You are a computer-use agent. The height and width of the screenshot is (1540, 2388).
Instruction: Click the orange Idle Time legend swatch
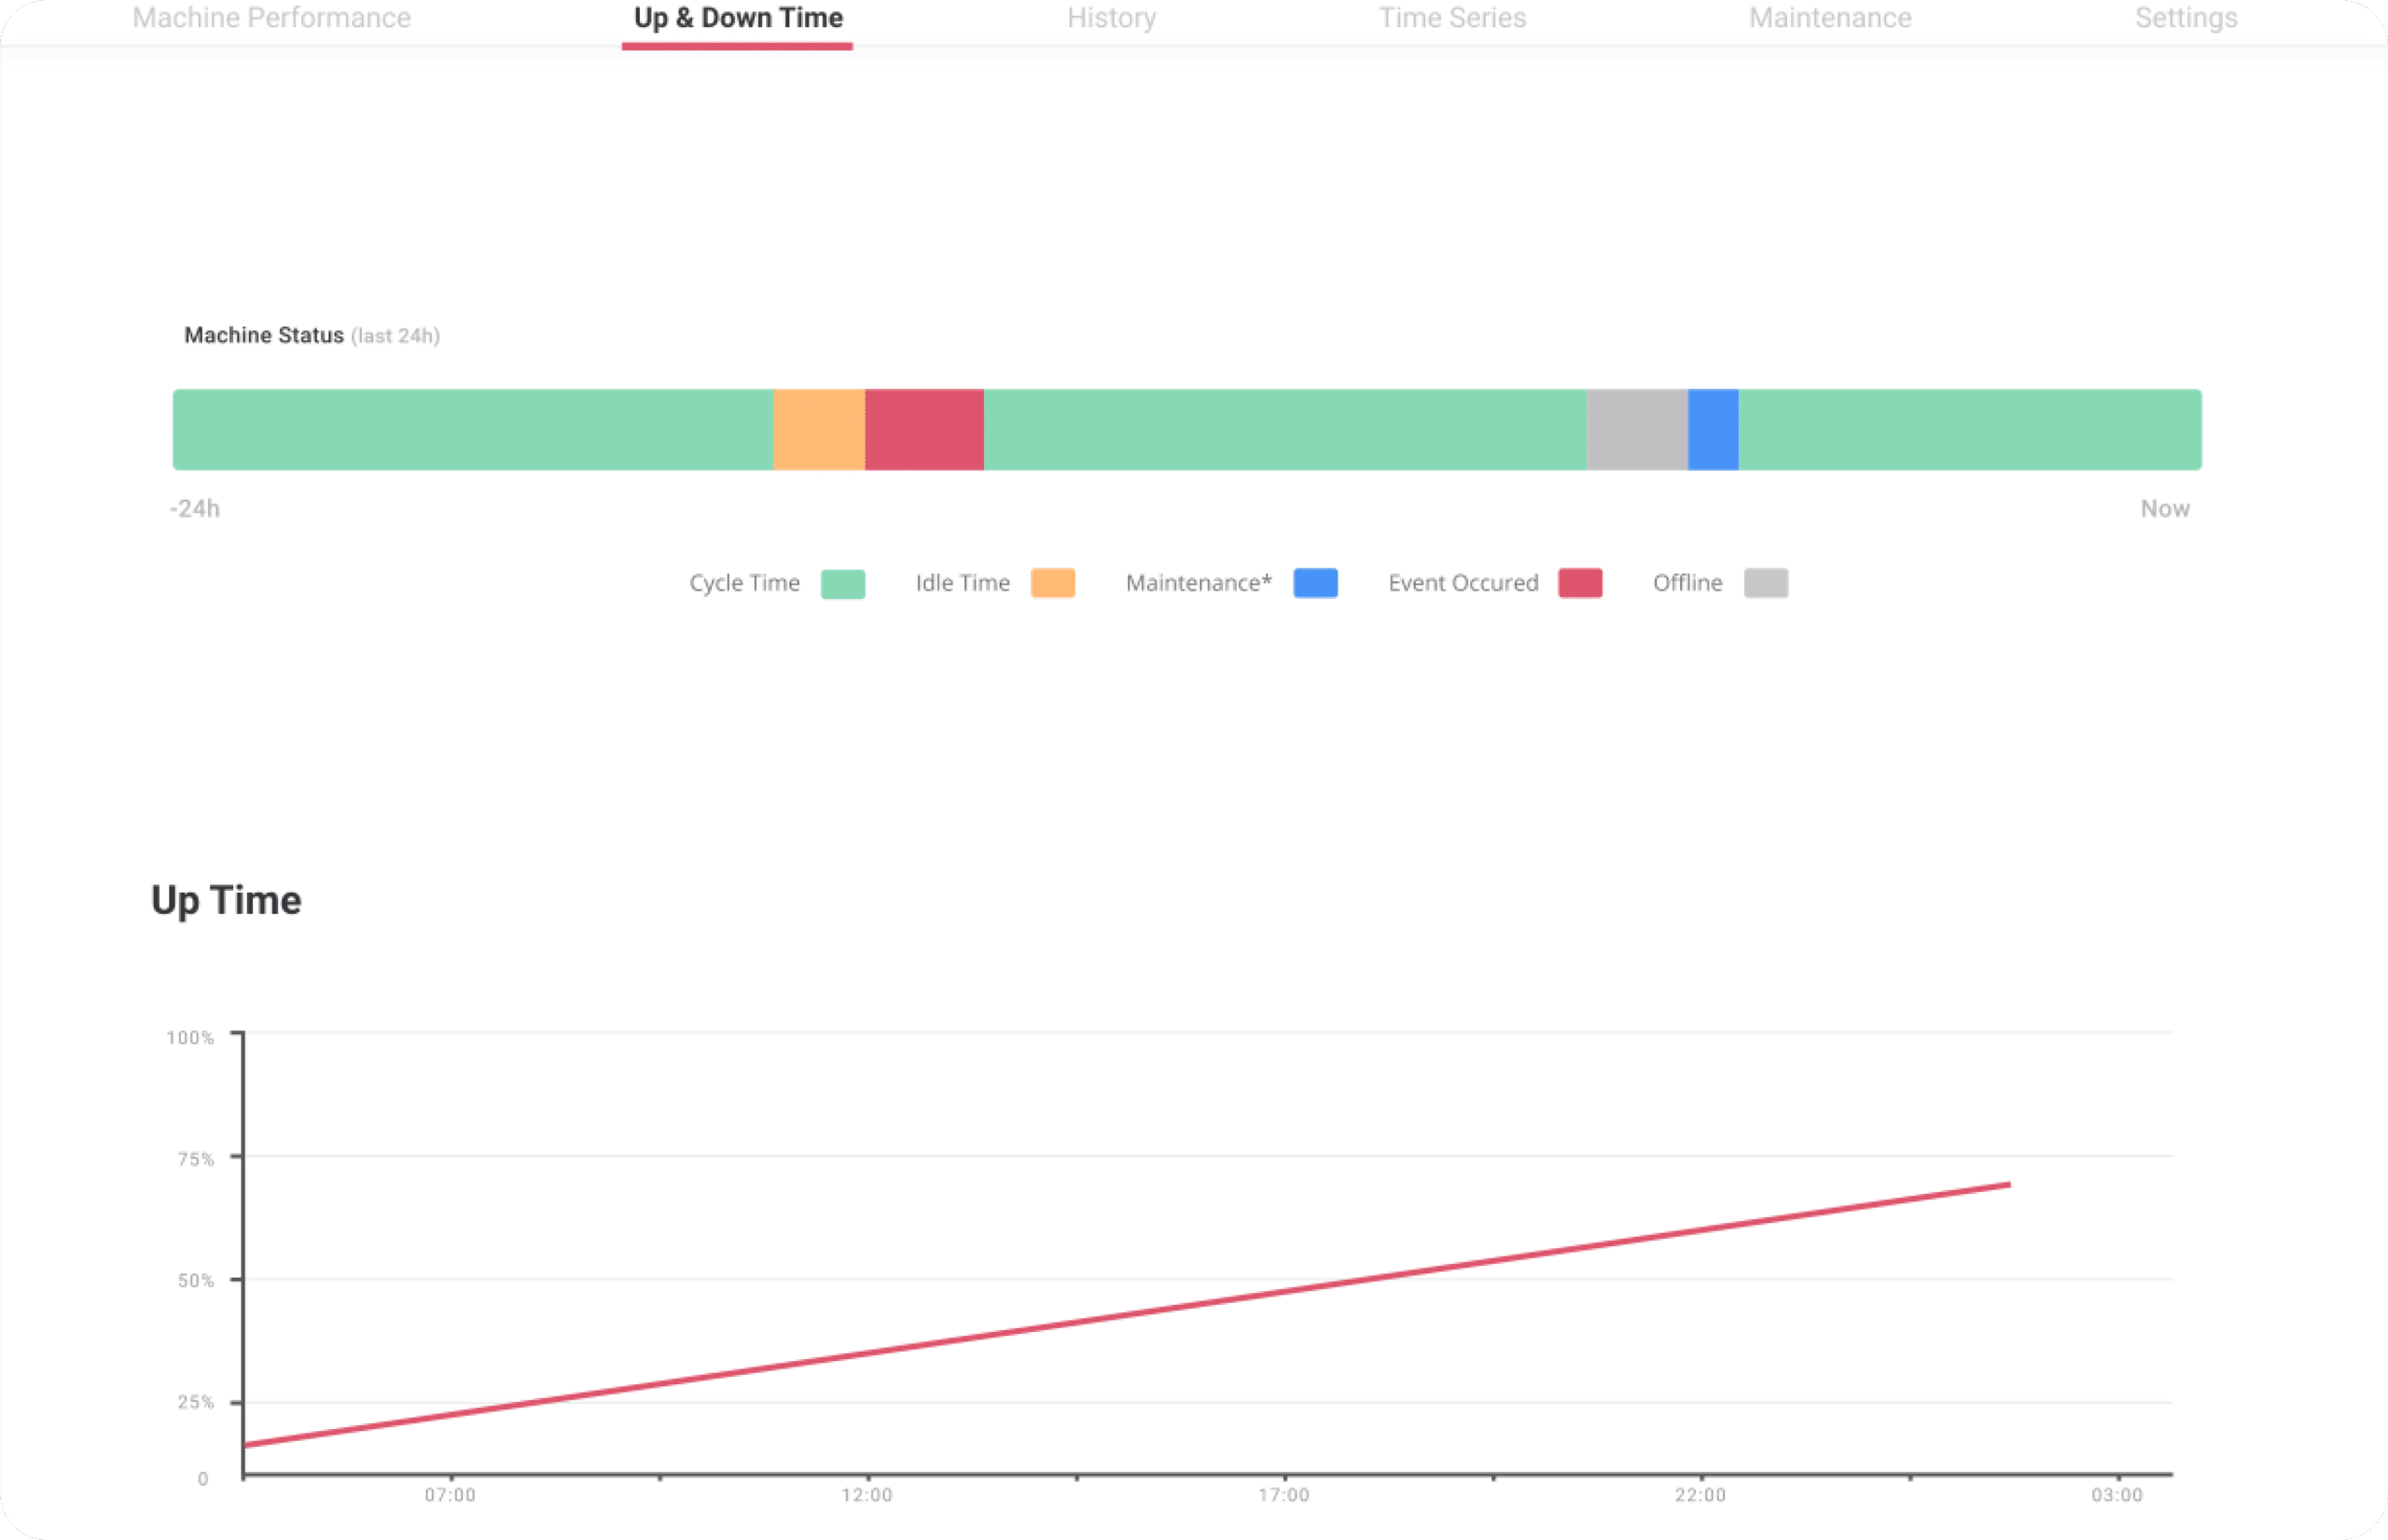pyautogui.click(x=1053, y=583)
